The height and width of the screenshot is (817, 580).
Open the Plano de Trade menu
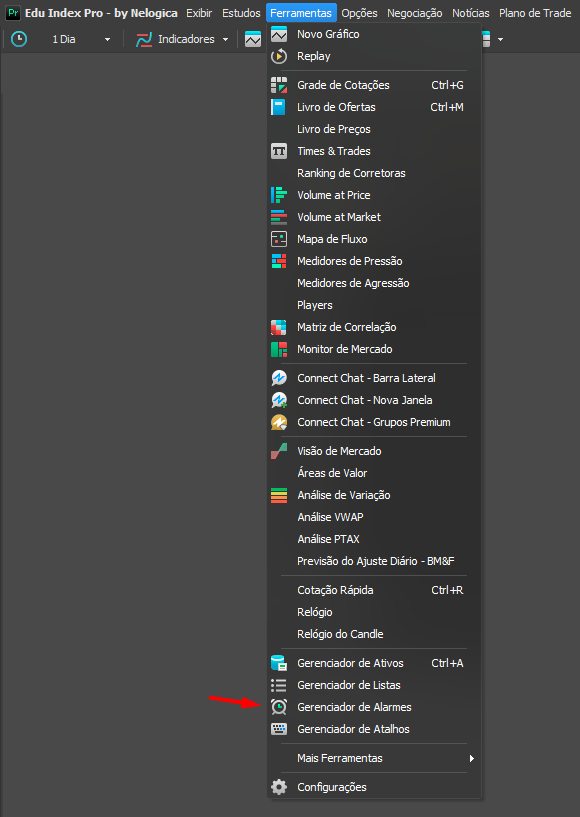535,13
